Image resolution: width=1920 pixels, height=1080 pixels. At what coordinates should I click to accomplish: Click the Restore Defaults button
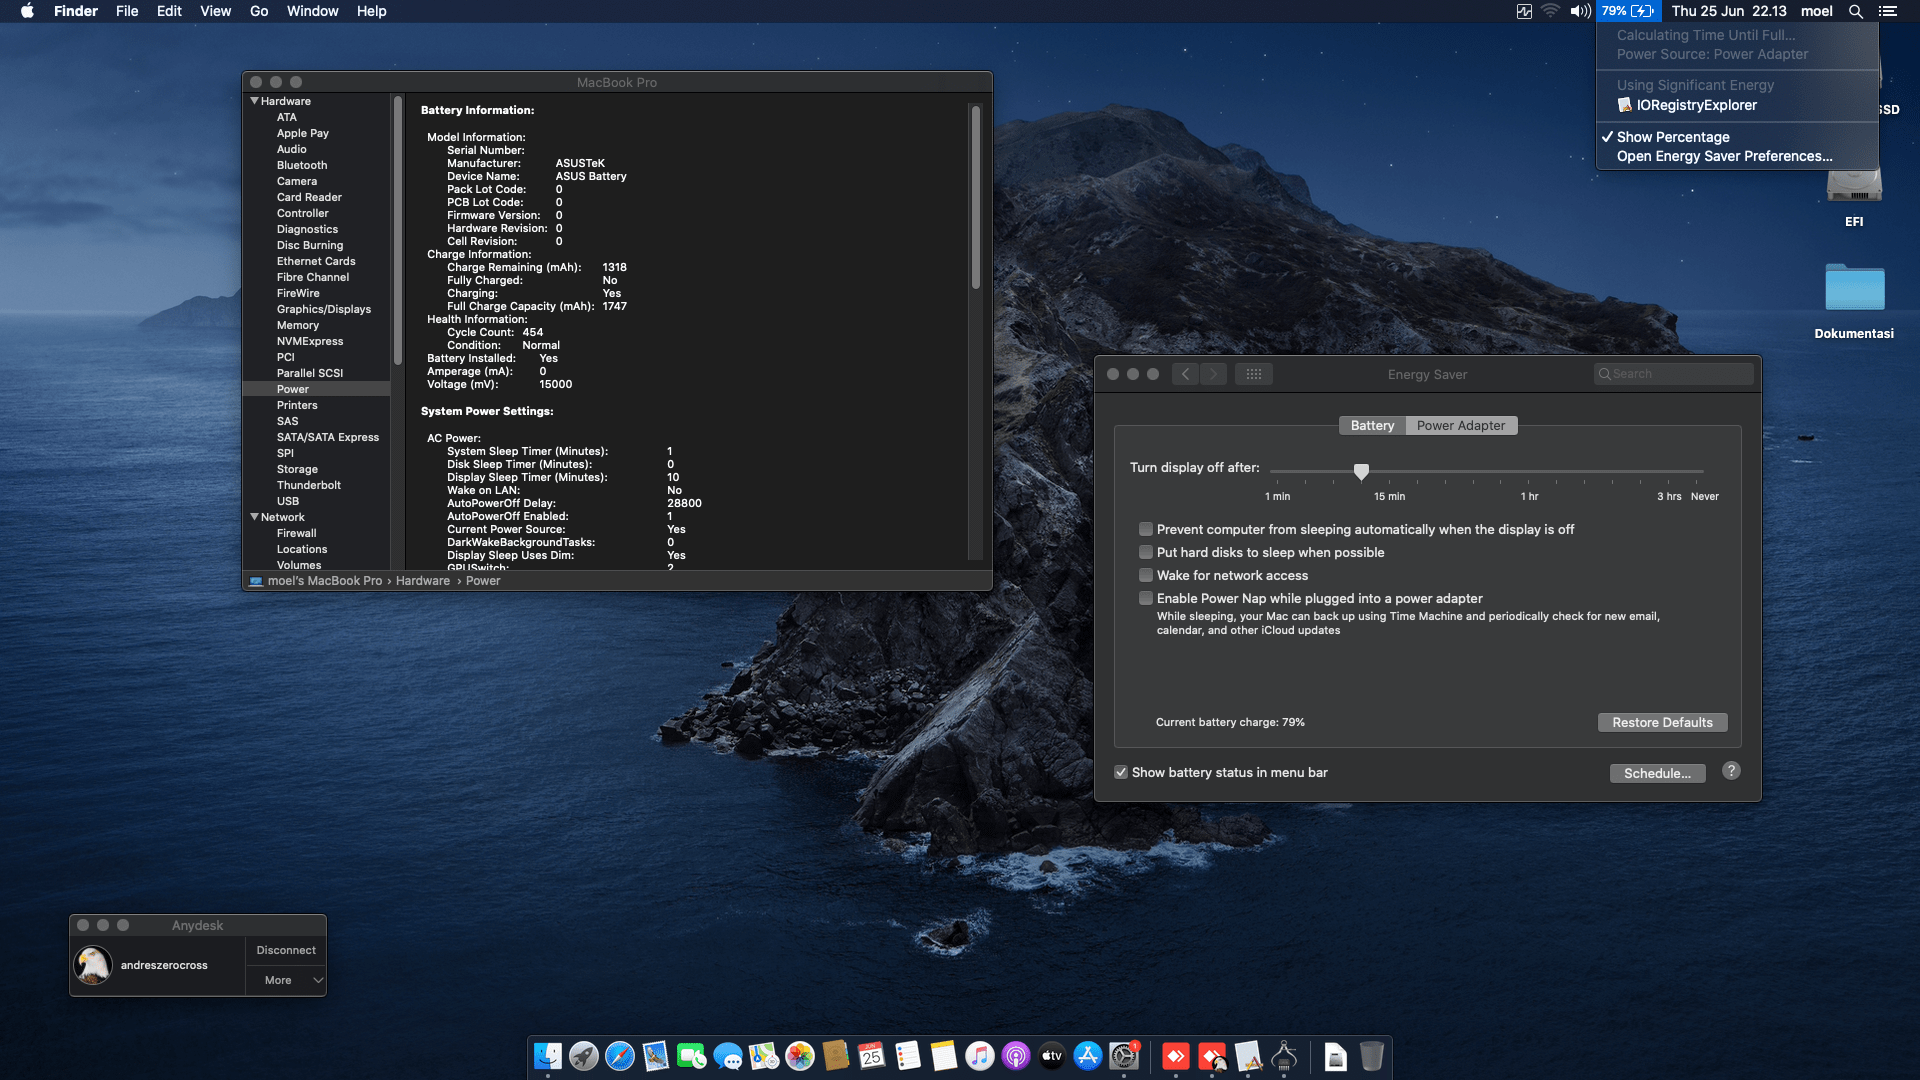pyautogui.click(x=1662, y=722)
